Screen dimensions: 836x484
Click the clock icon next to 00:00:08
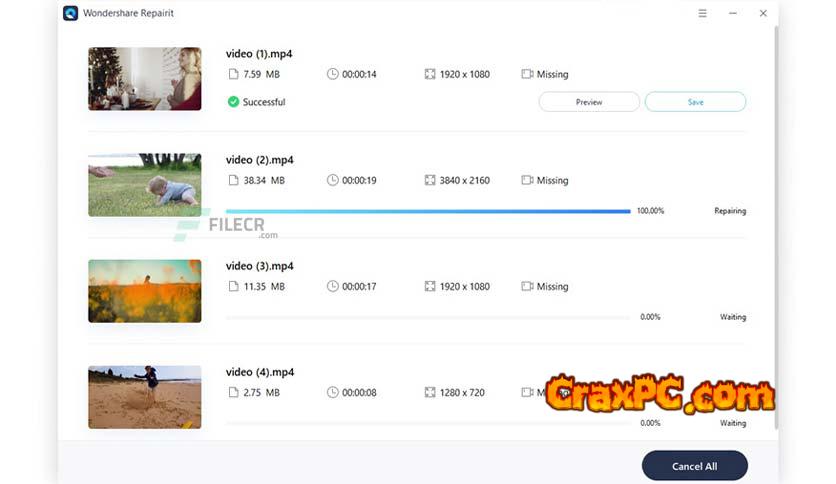(332, 392)
